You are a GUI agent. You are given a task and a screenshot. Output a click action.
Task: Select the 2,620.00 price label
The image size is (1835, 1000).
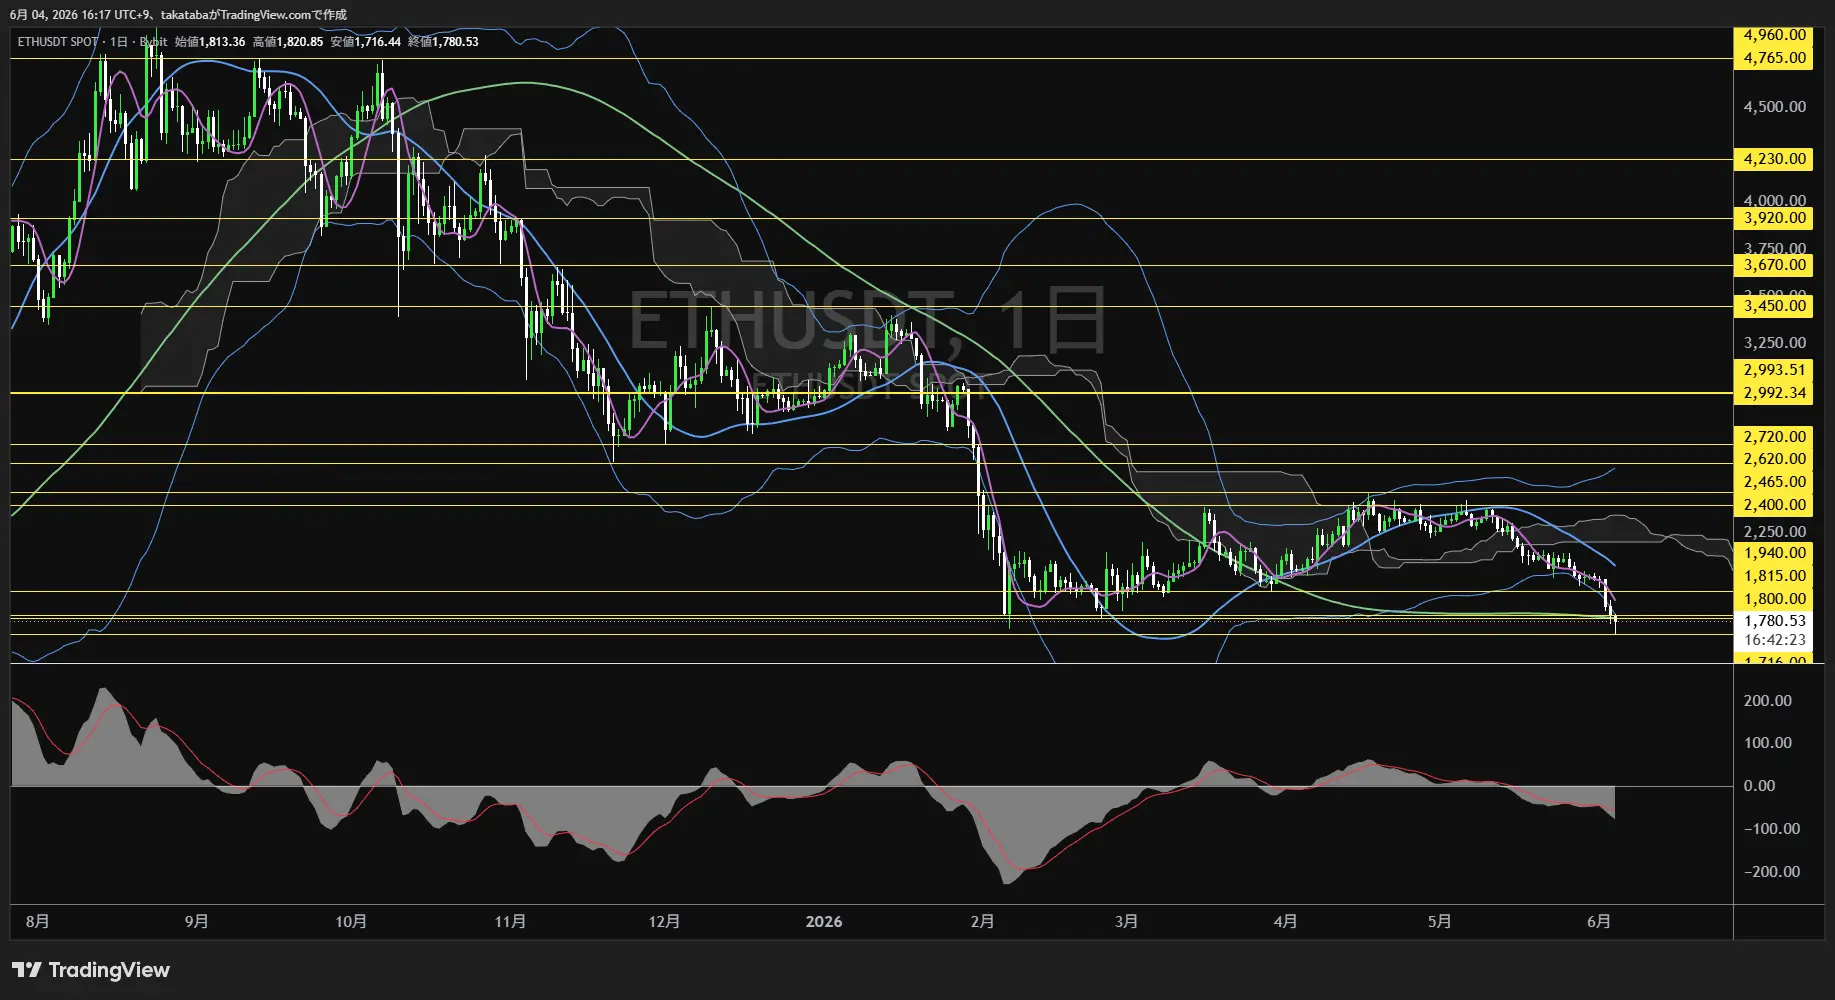coord(1775,459)
